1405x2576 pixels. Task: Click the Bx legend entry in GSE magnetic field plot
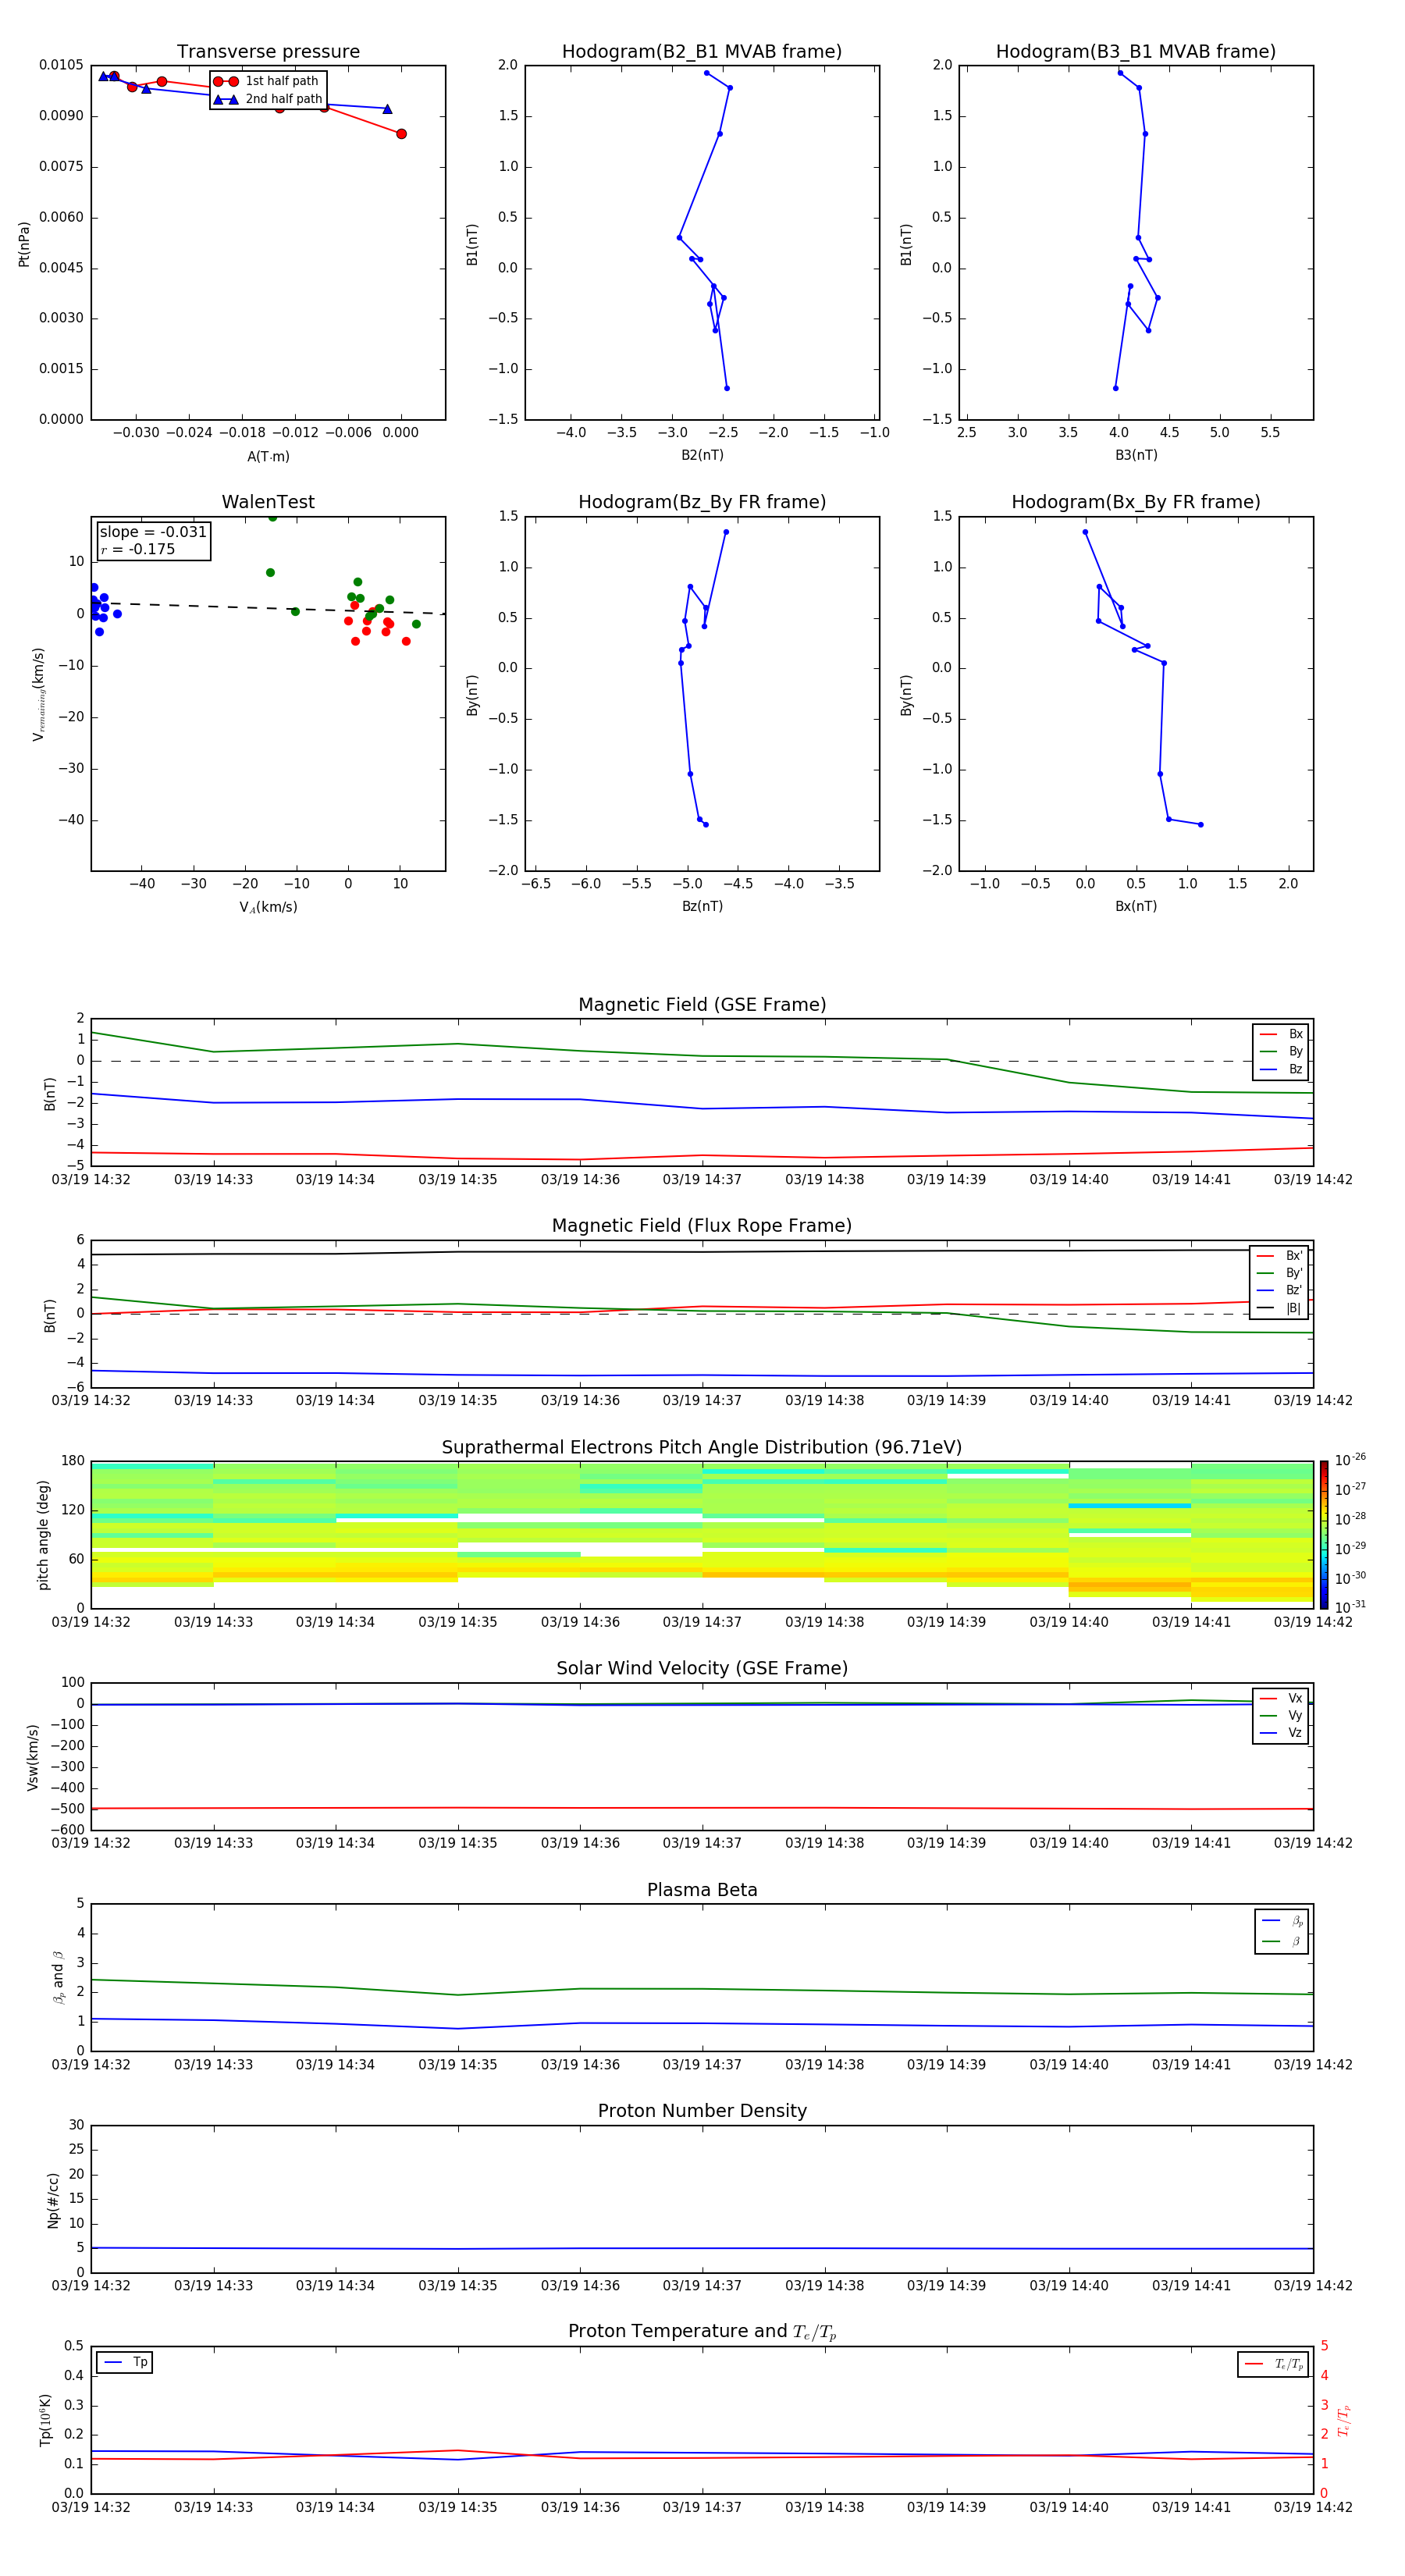[1281, 1034]
